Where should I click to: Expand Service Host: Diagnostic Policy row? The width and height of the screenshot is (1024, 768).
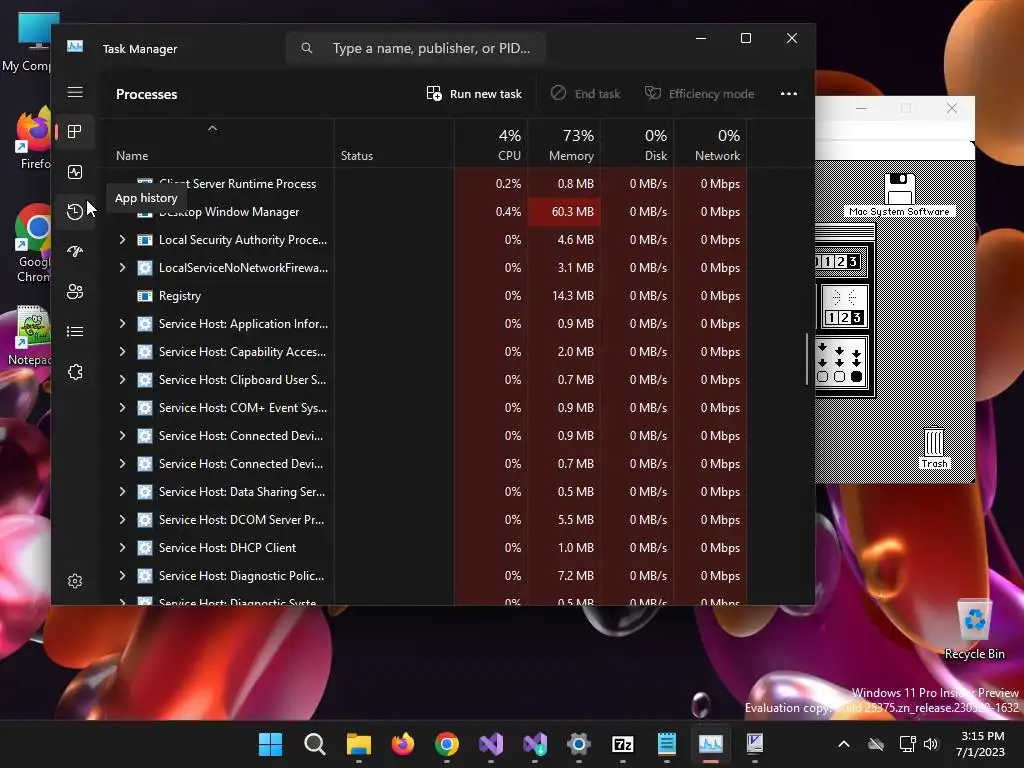point(122,576)
